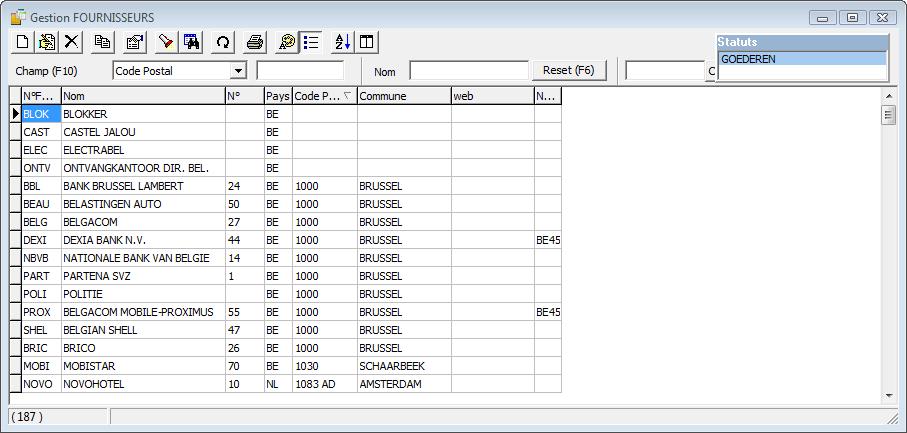The image size is (907, 433).
Task: Select the BELGIAN SHELL cell
Action: pyautogui.click(x=143, y=330)
